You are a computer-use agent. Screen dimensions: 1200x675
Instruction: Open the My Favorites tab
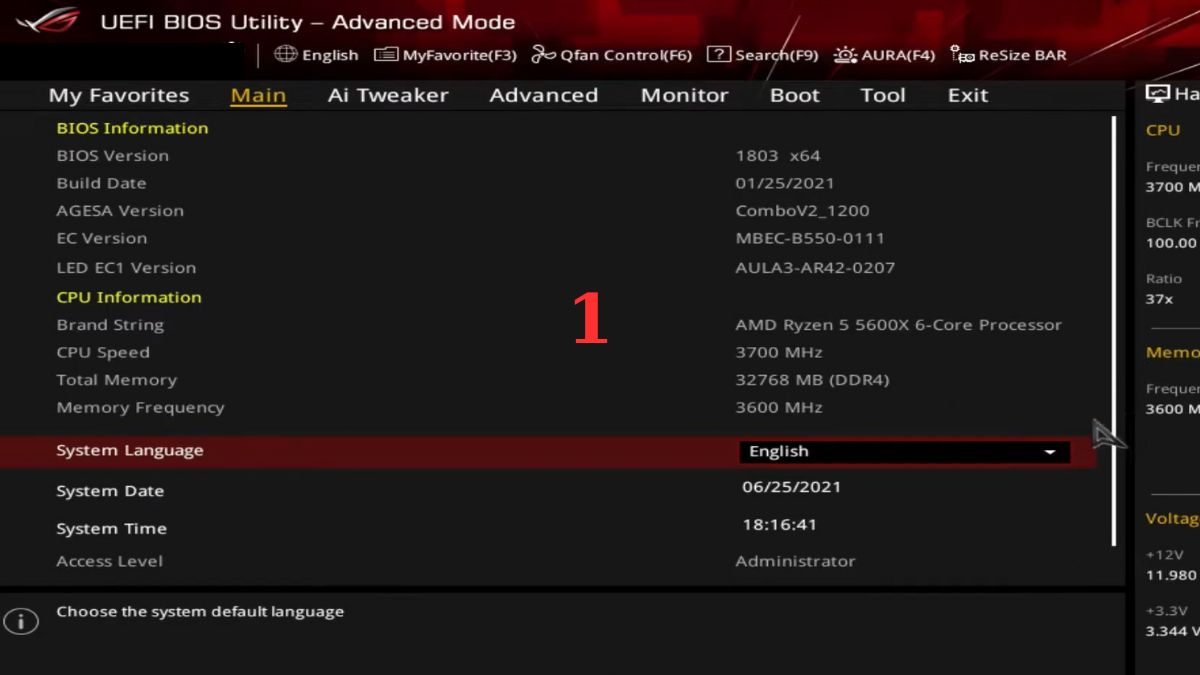click(119, 96)
